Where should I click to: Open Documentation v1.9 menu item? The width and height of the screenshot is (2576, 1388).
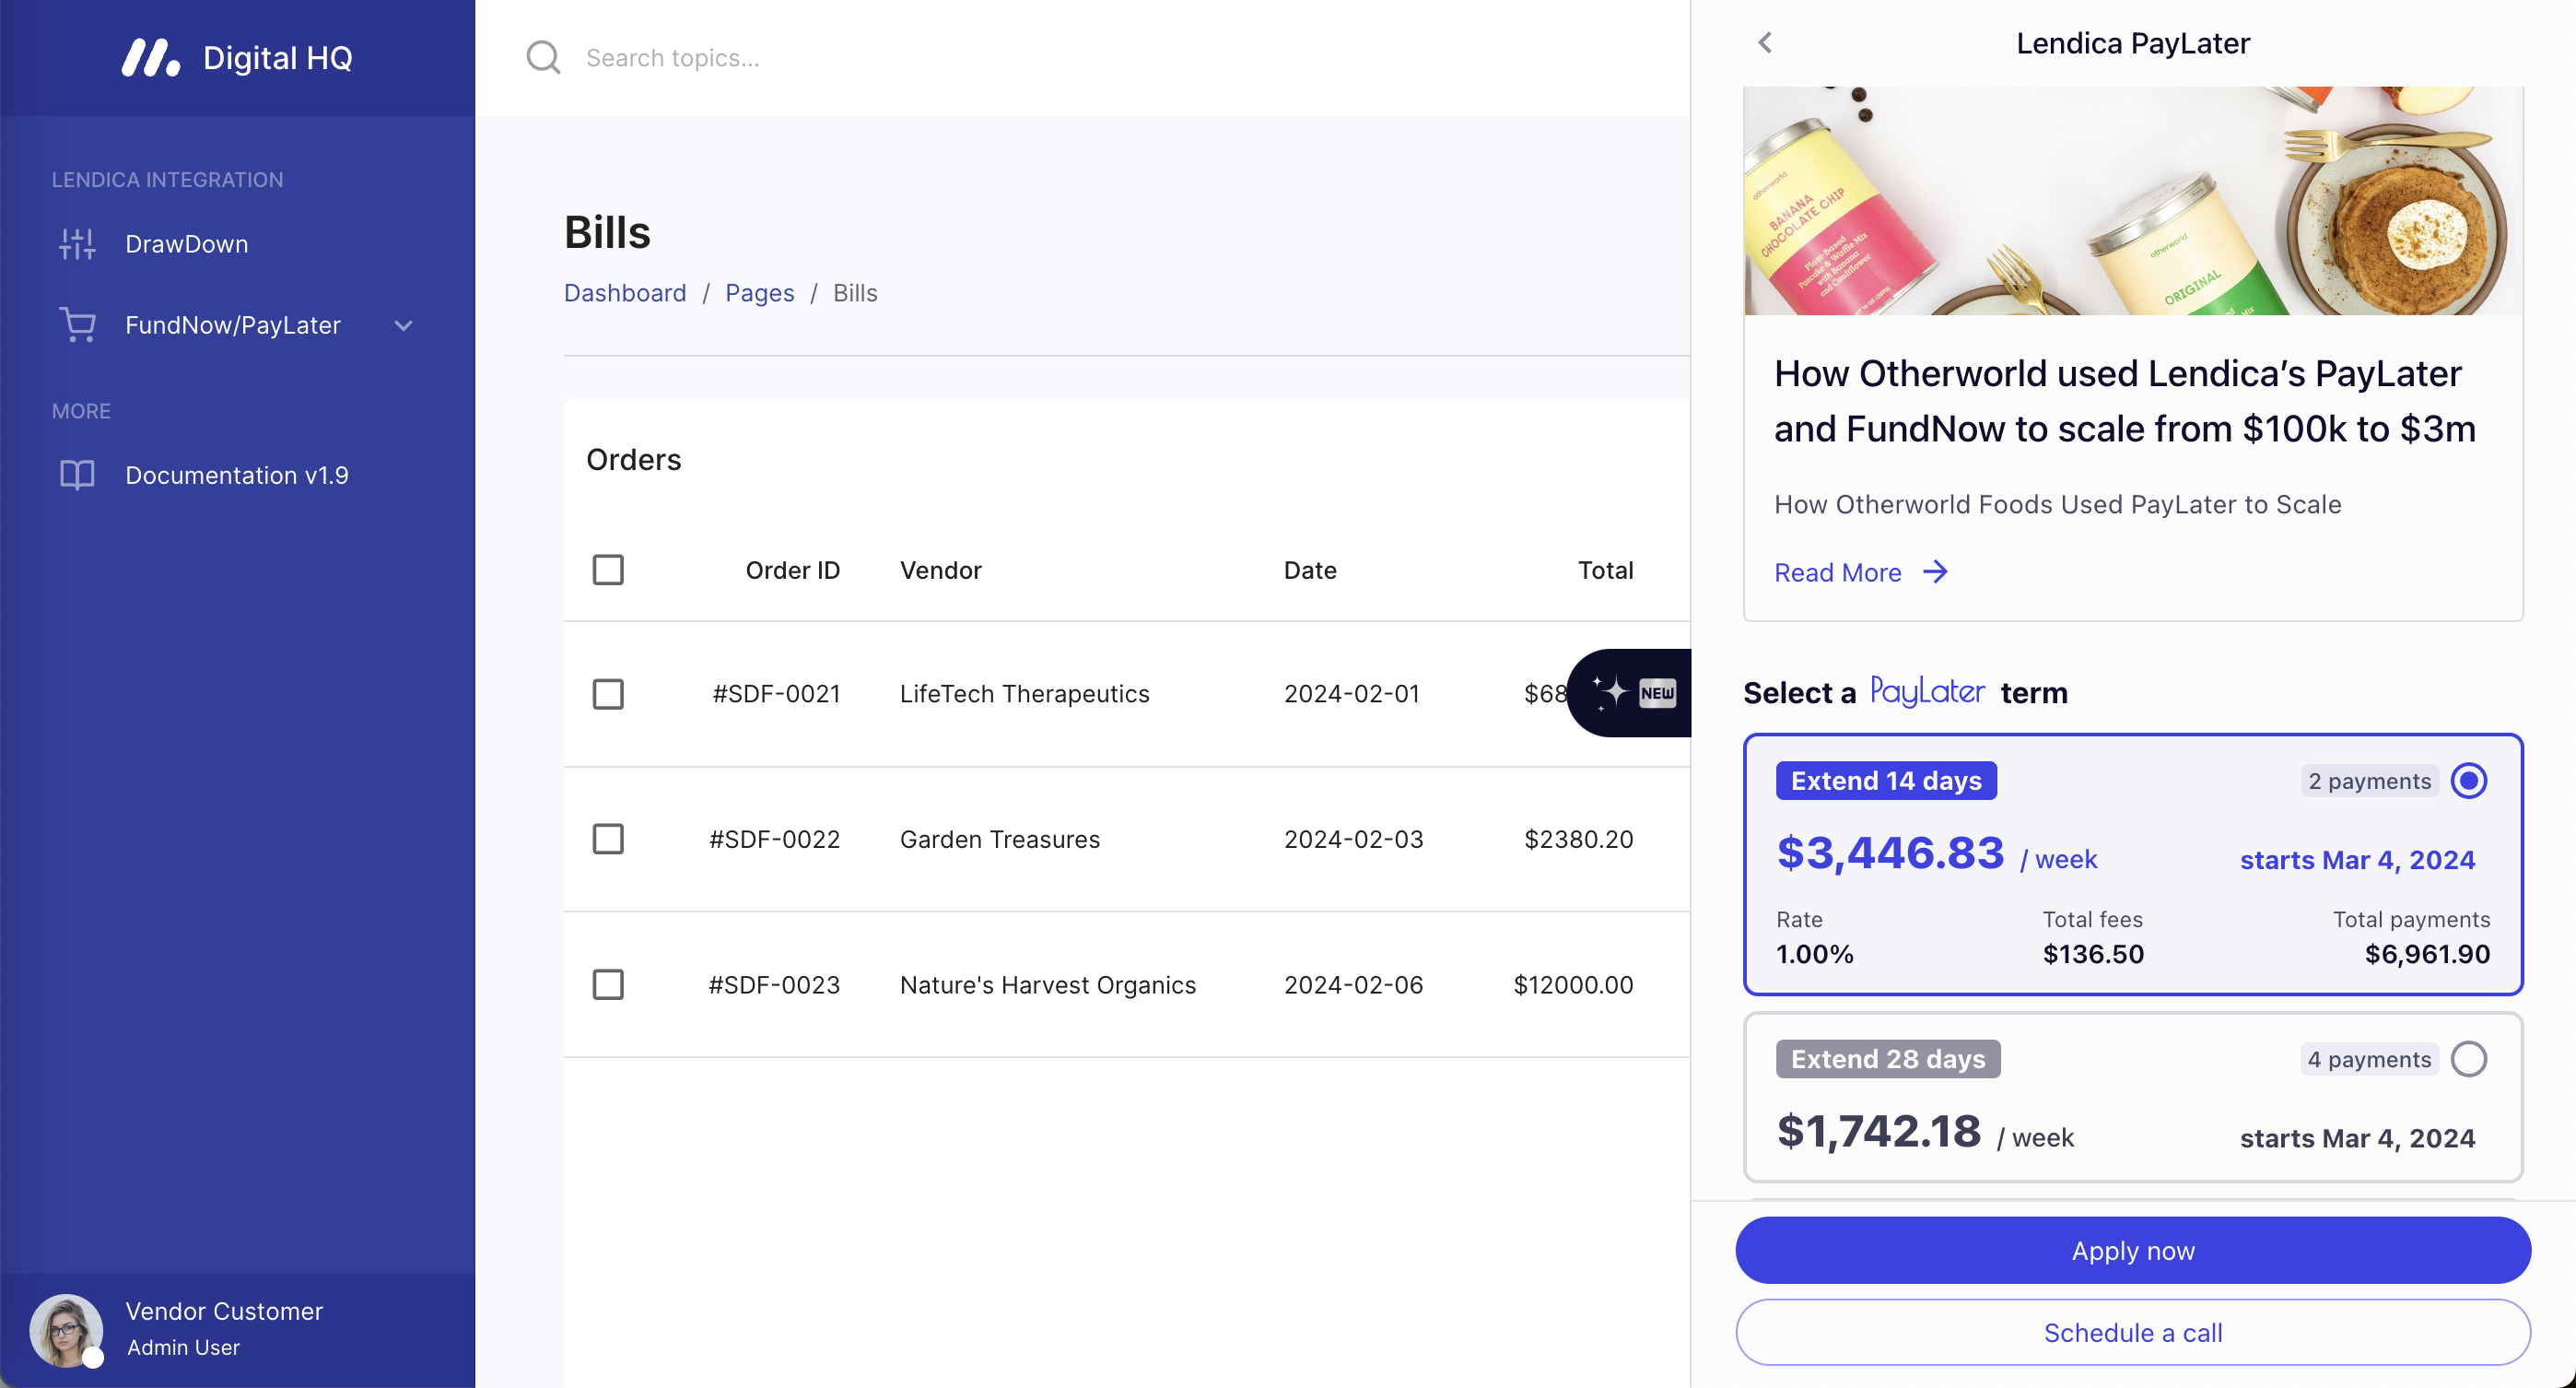(236, 475)
